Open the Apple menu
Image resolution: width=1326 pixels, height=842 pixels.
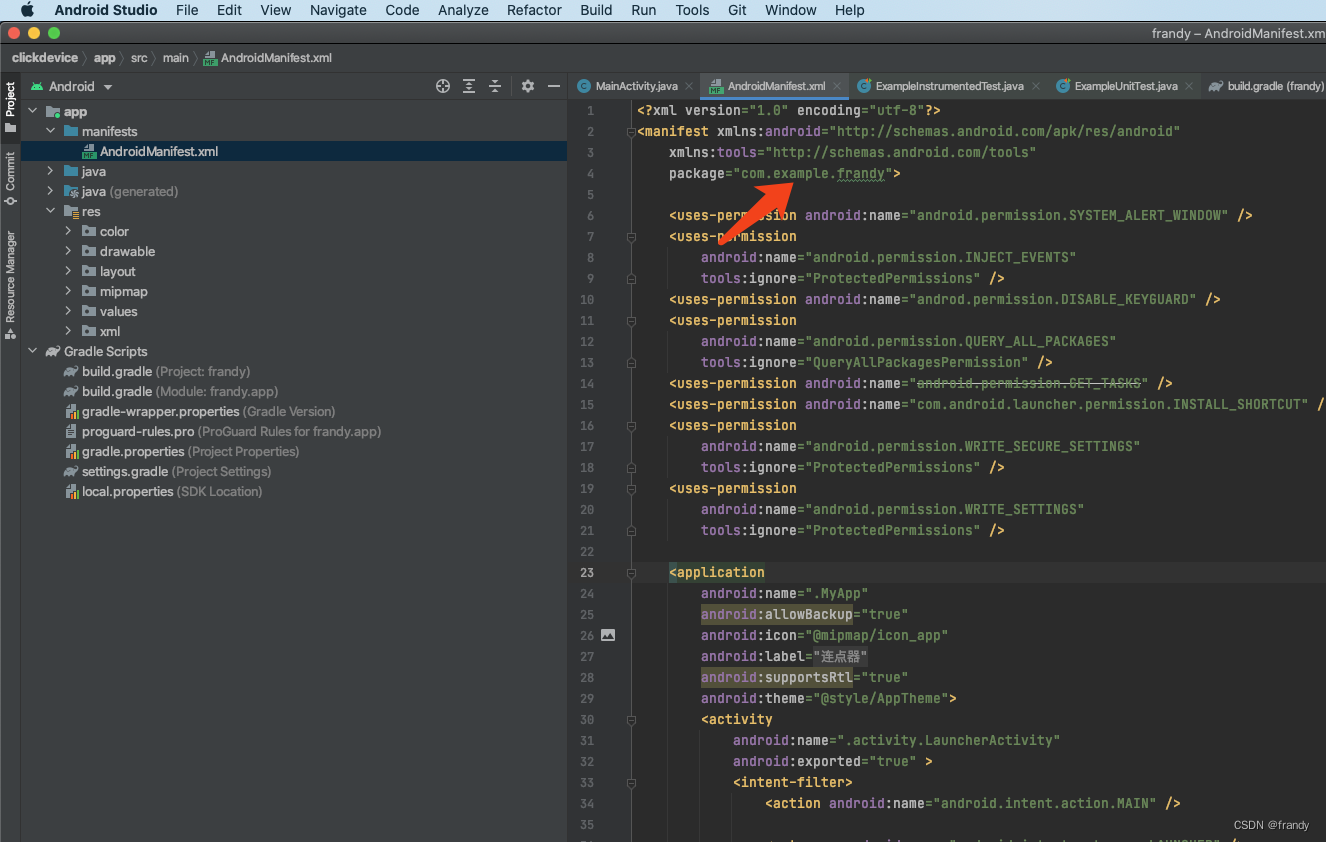[27, 10]
